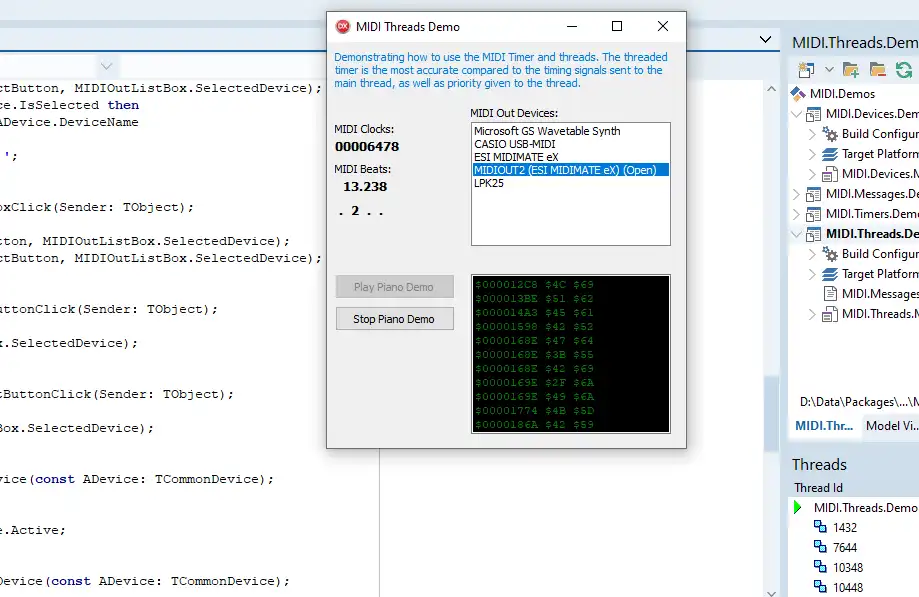Click the Thread Id column header
This screenshot has height=597, width=919.
pos(818,487)
